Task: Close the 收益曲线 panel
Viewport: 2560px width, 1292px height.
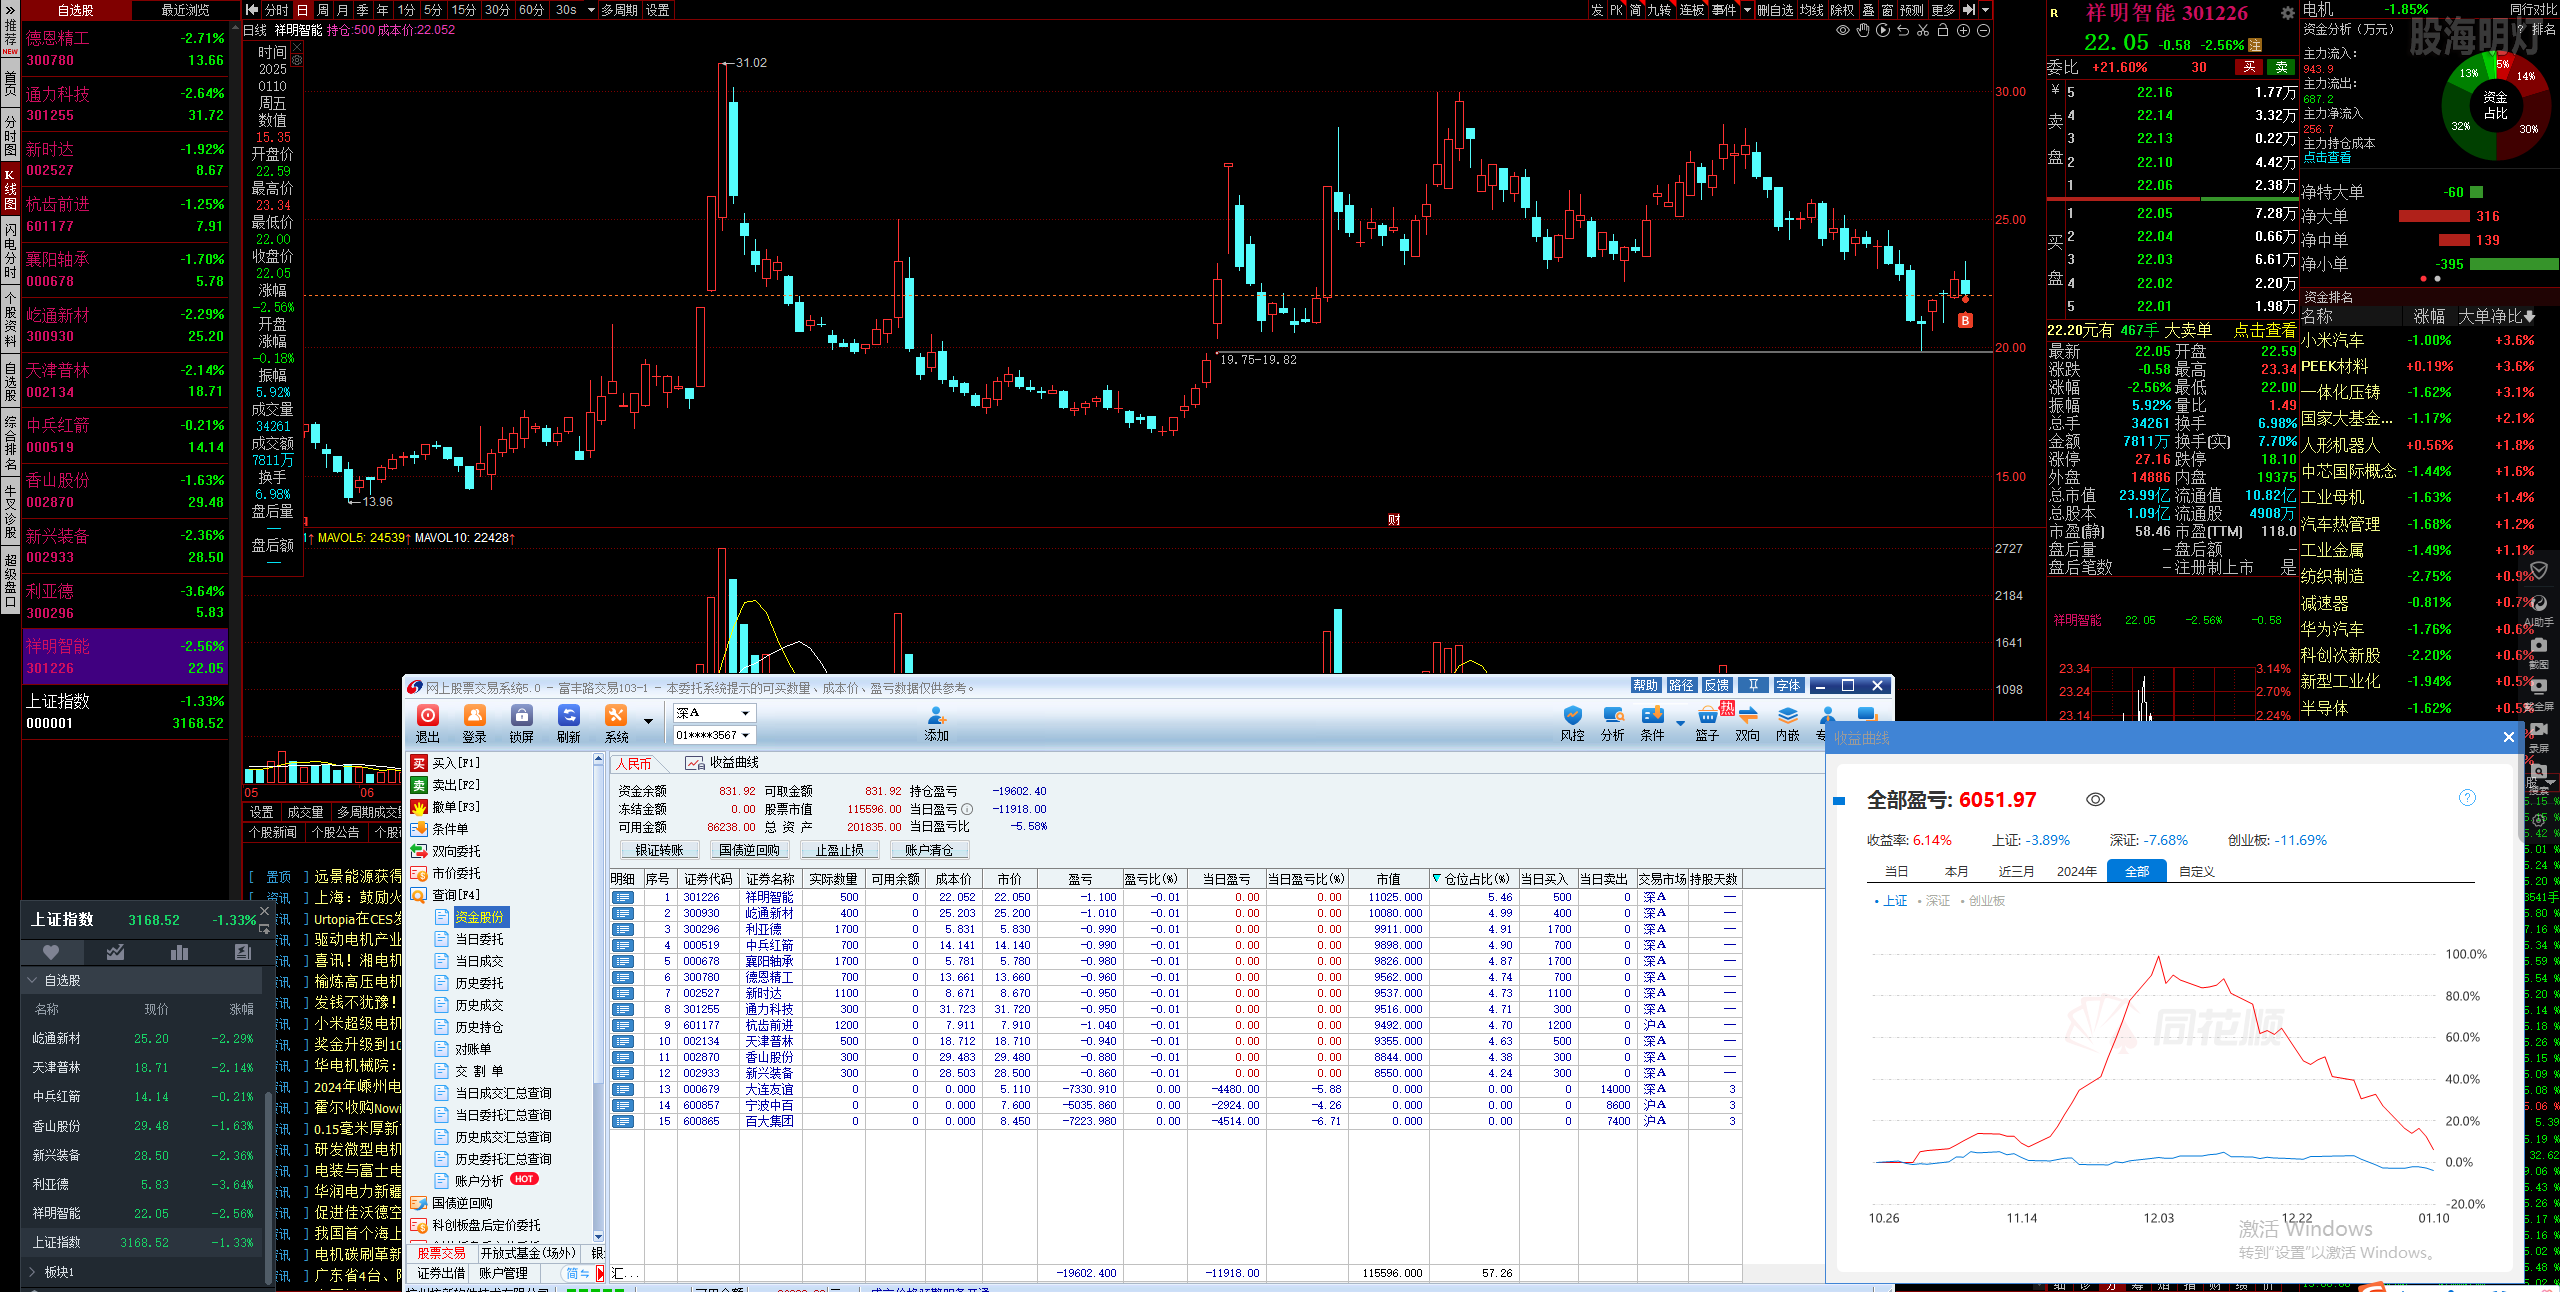Action: (x=2508, y=737)
